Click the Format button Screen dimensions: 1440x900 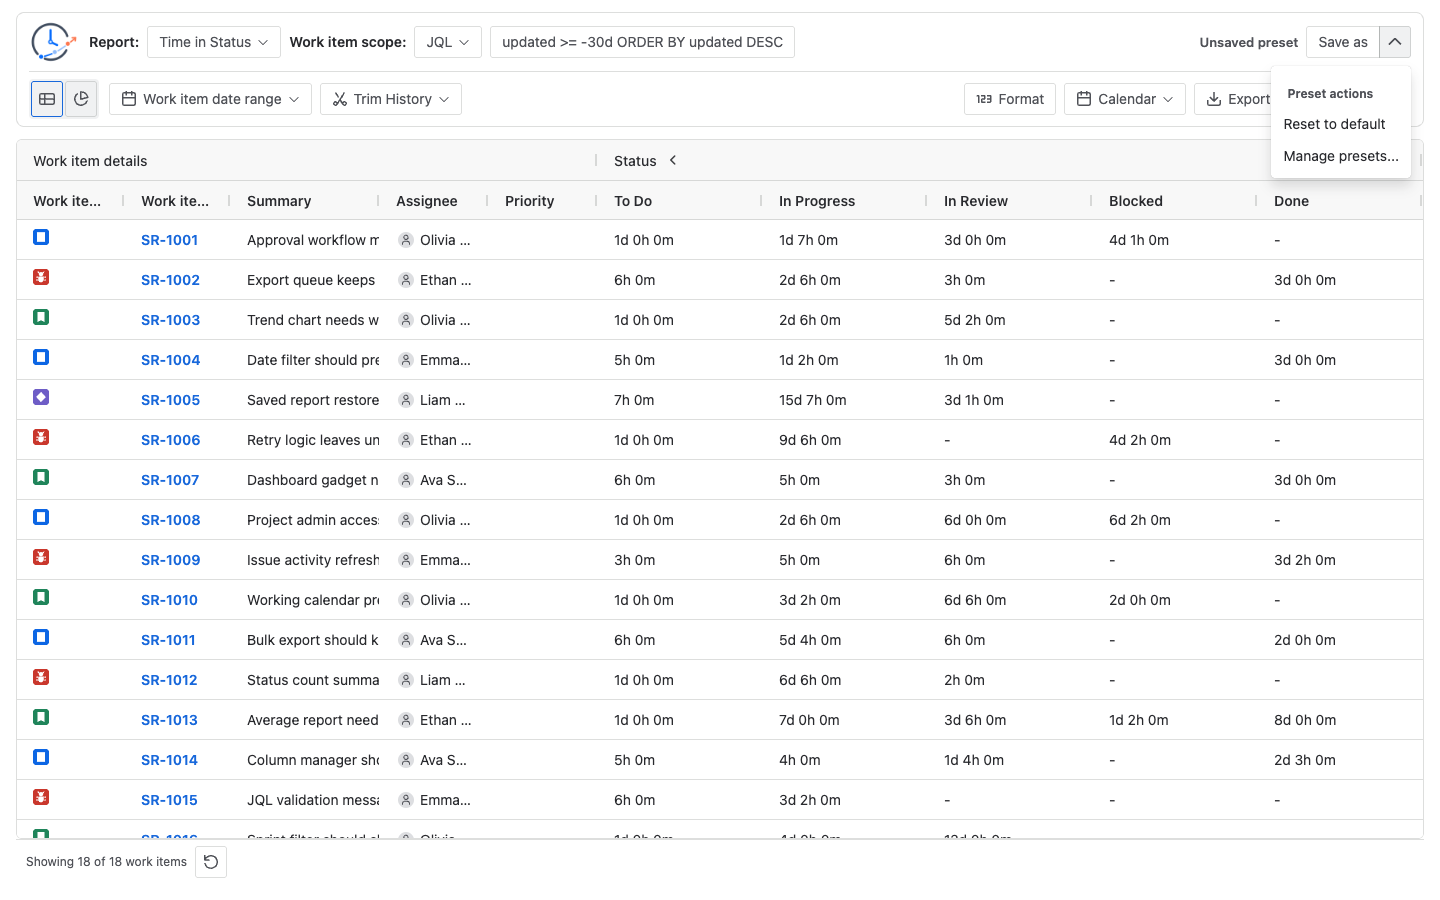pyautogui.click(x=1010, y=99)
